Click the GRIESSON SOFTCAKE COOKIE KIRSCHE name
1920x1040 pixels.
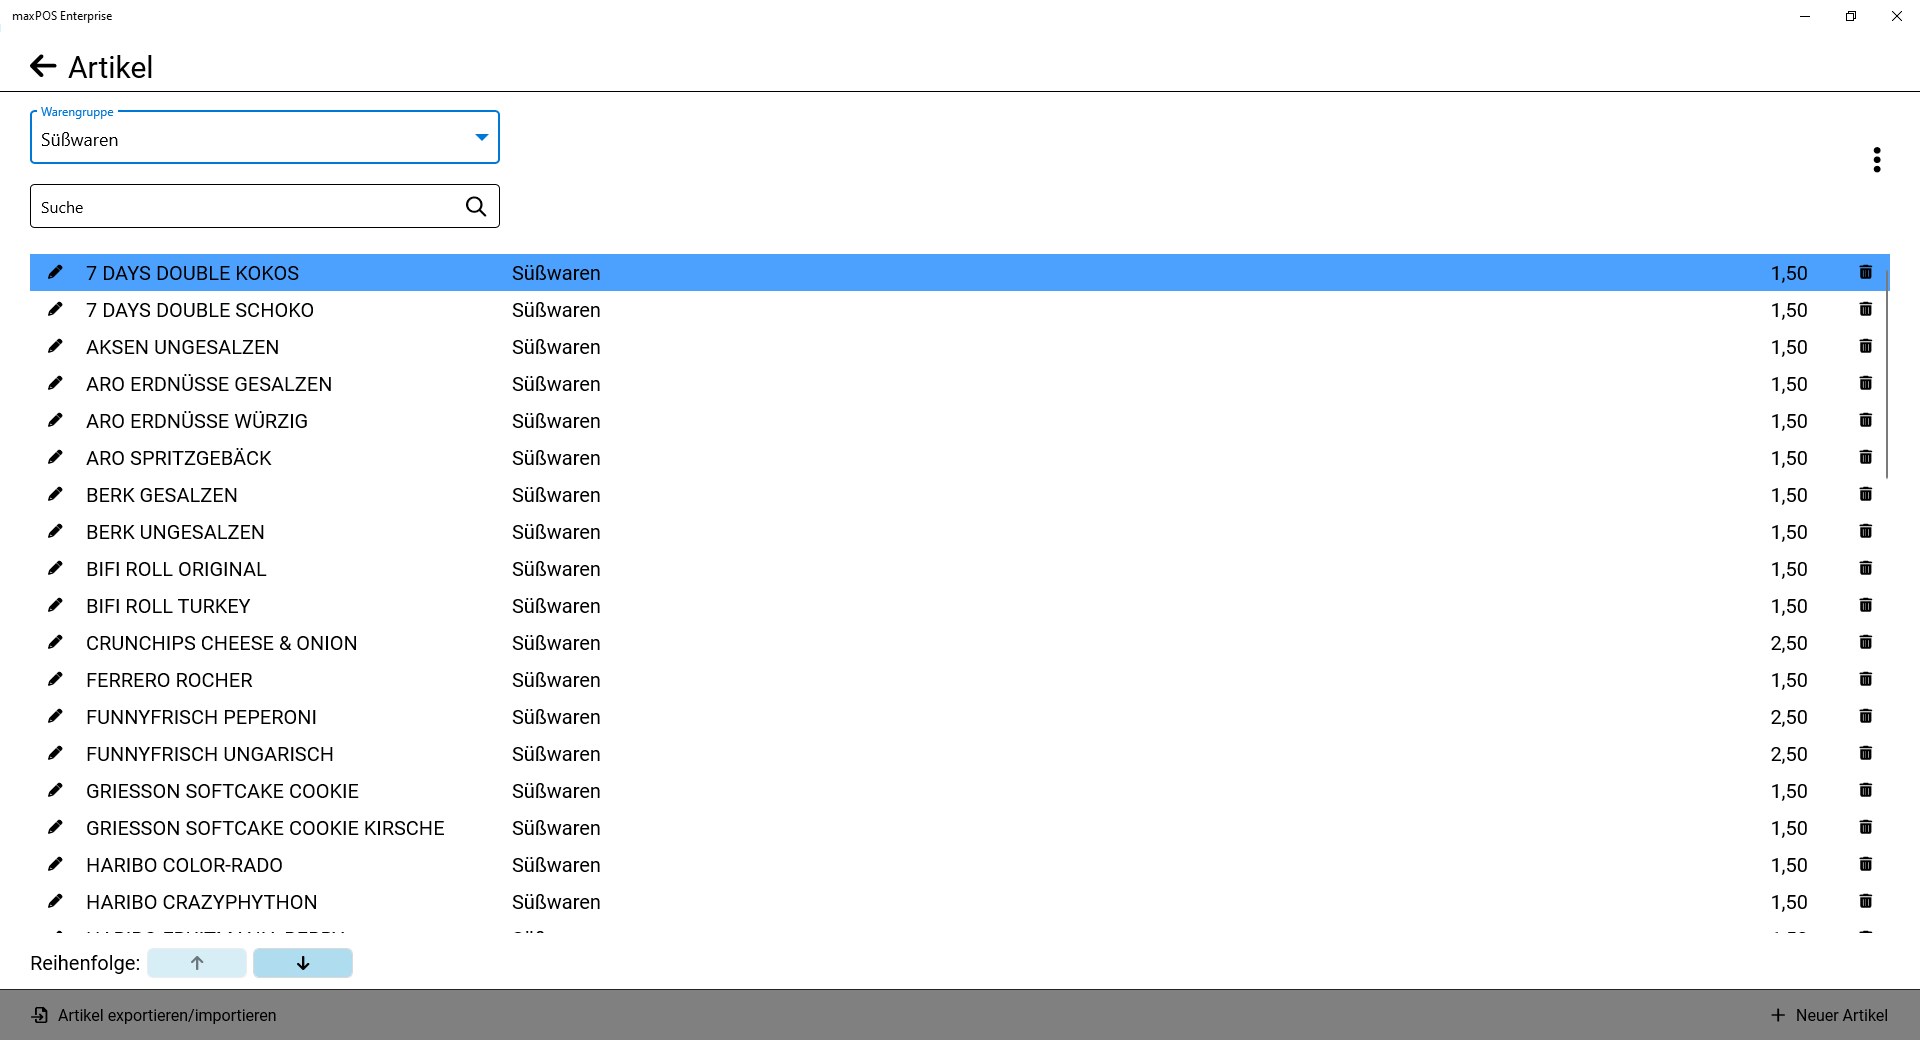[265, 828]
